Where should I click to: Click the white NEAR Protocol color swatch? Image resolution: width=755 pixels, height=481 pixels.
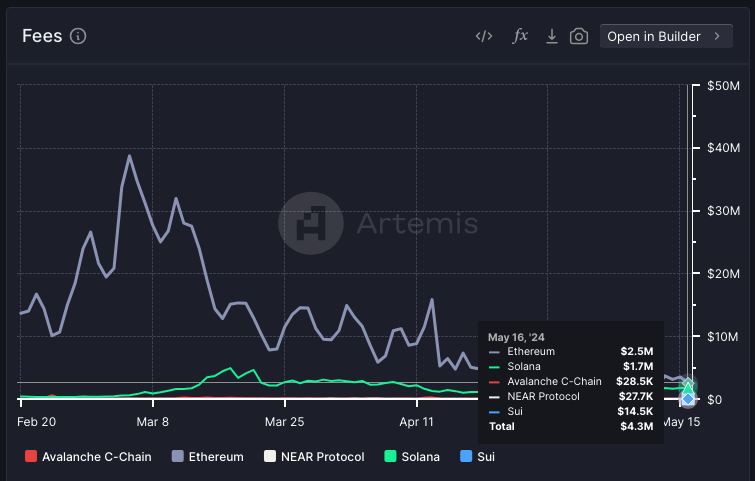(270, 456)
